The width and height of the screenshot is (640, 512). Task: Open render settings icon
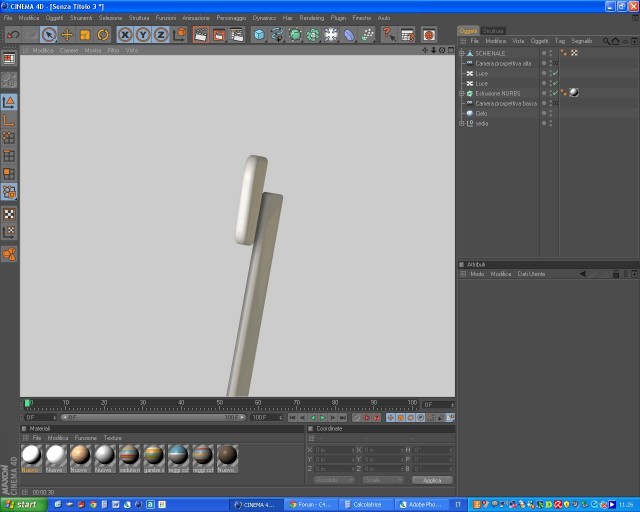coord(237,35)
